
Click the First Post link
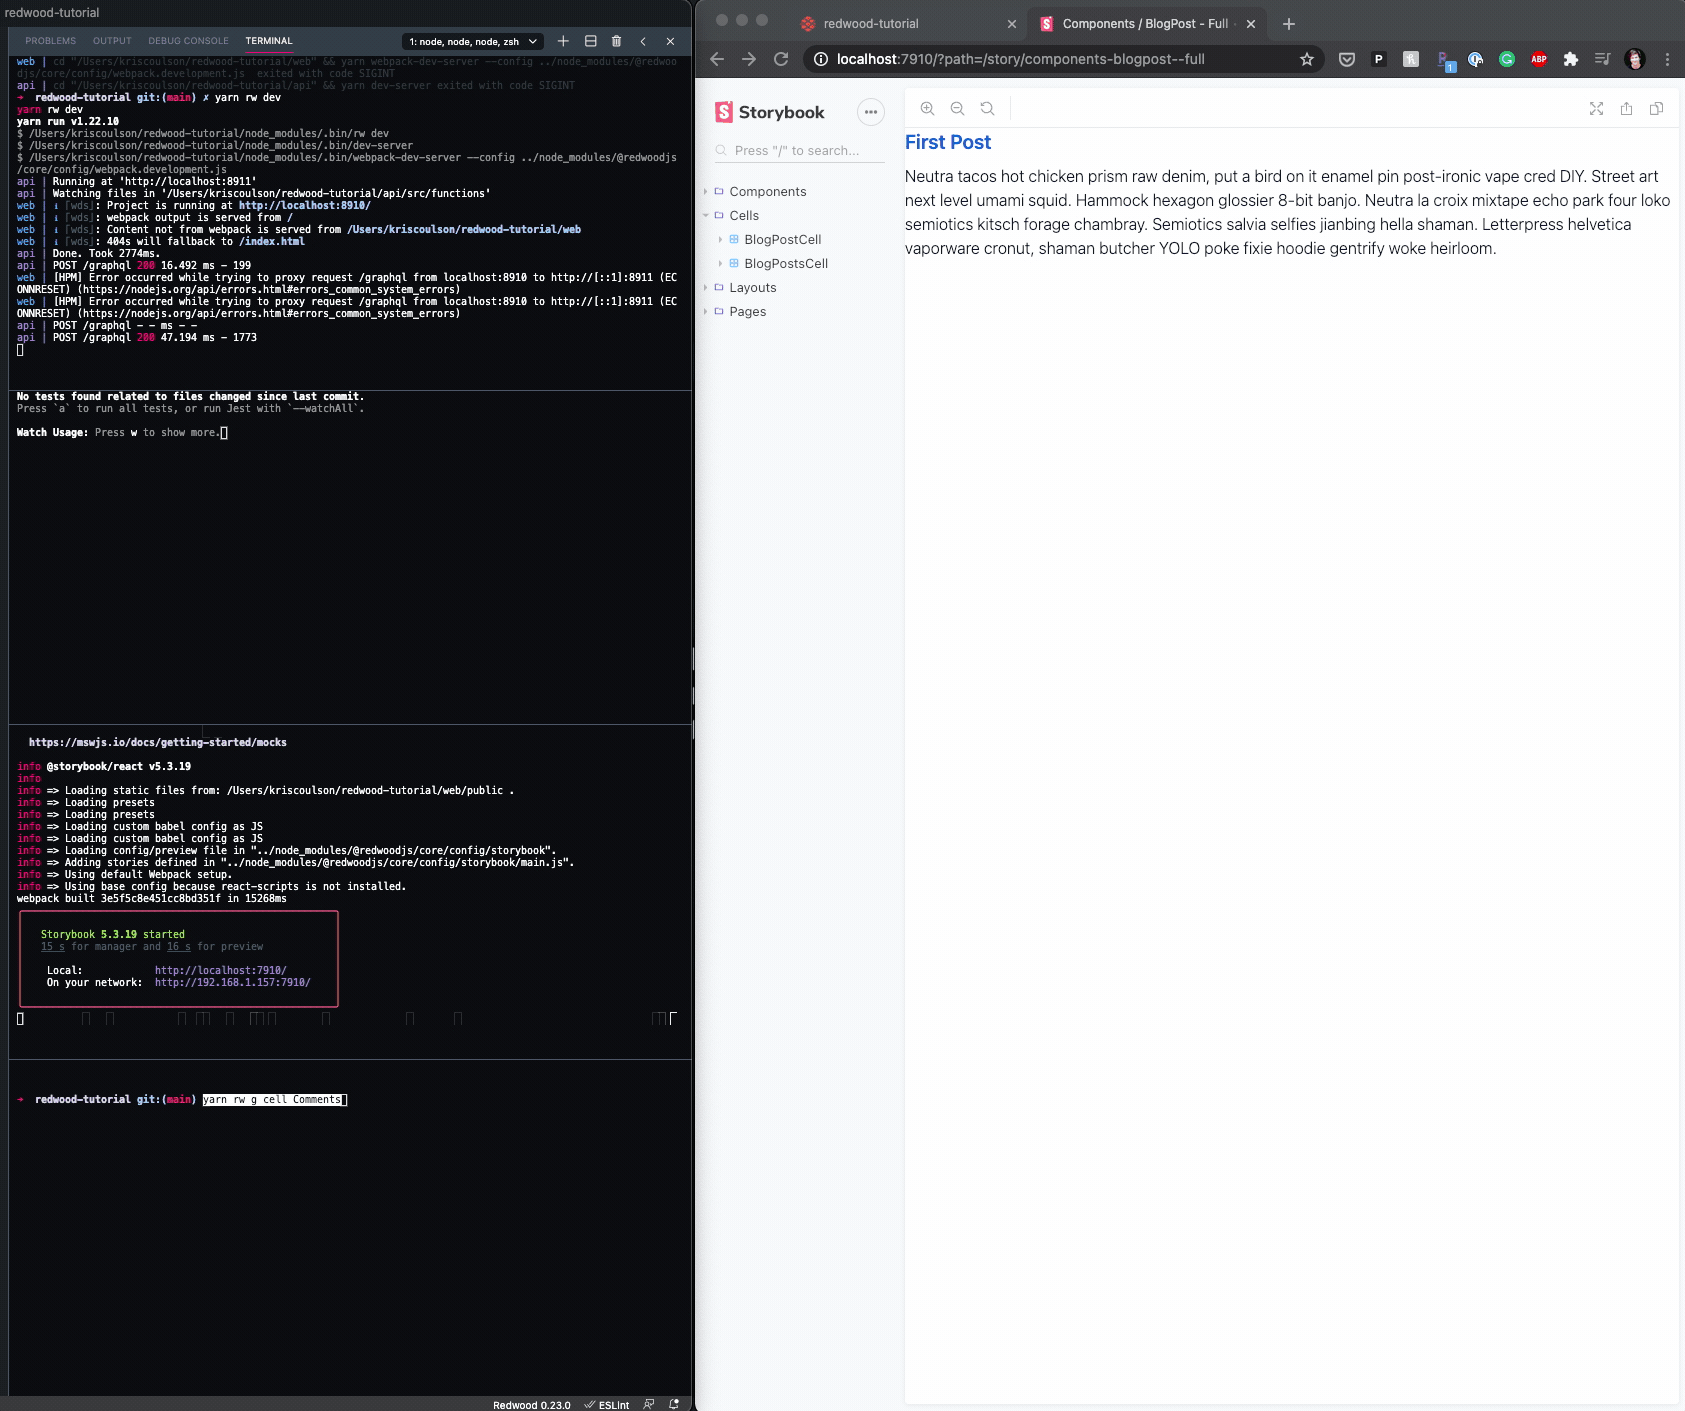tap(947, 142)
